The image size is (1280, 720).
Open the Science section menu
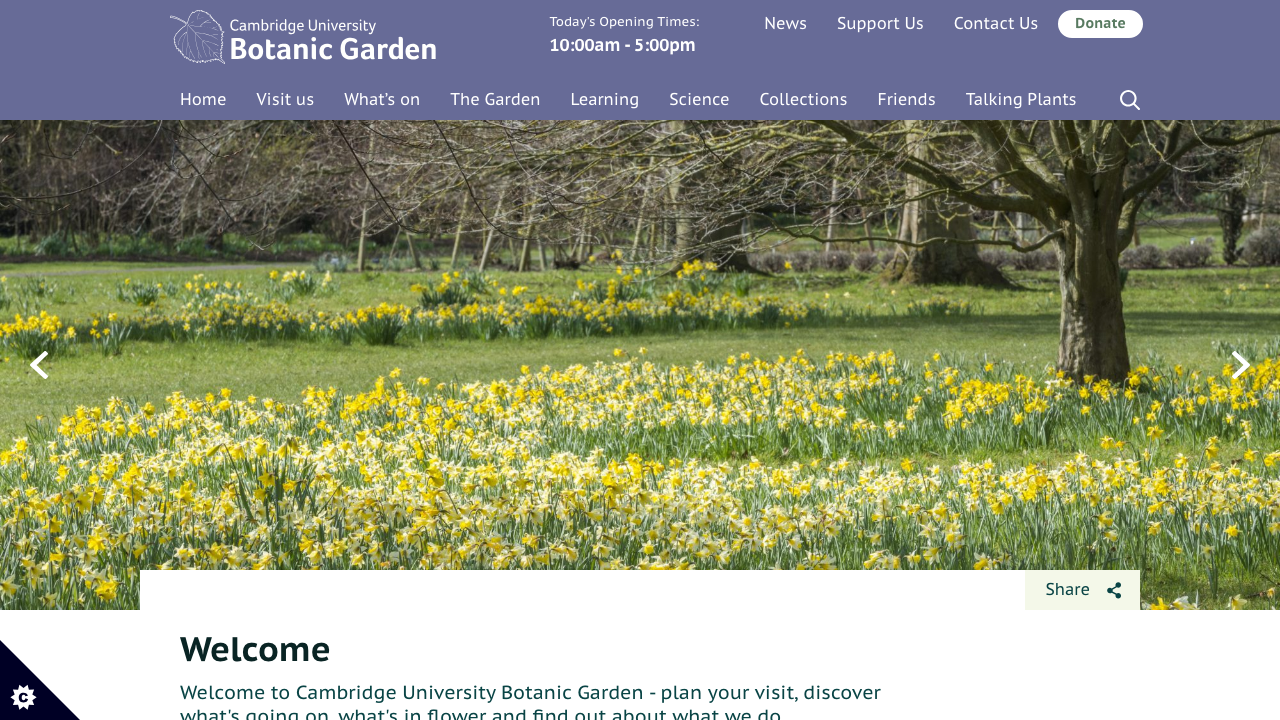[x=698, y=98]
